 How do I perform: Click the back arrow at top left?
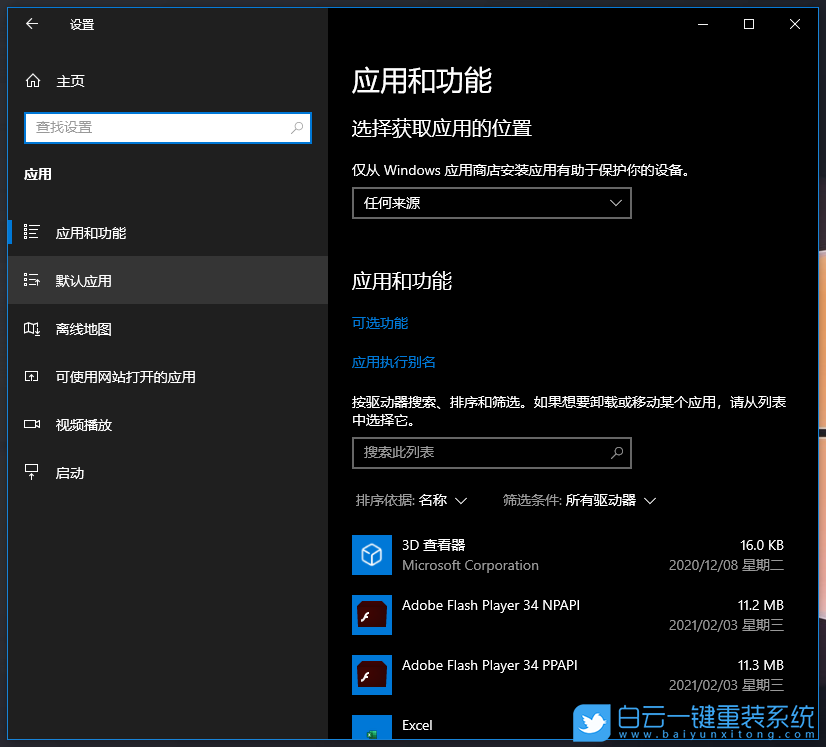click(31, 24)
